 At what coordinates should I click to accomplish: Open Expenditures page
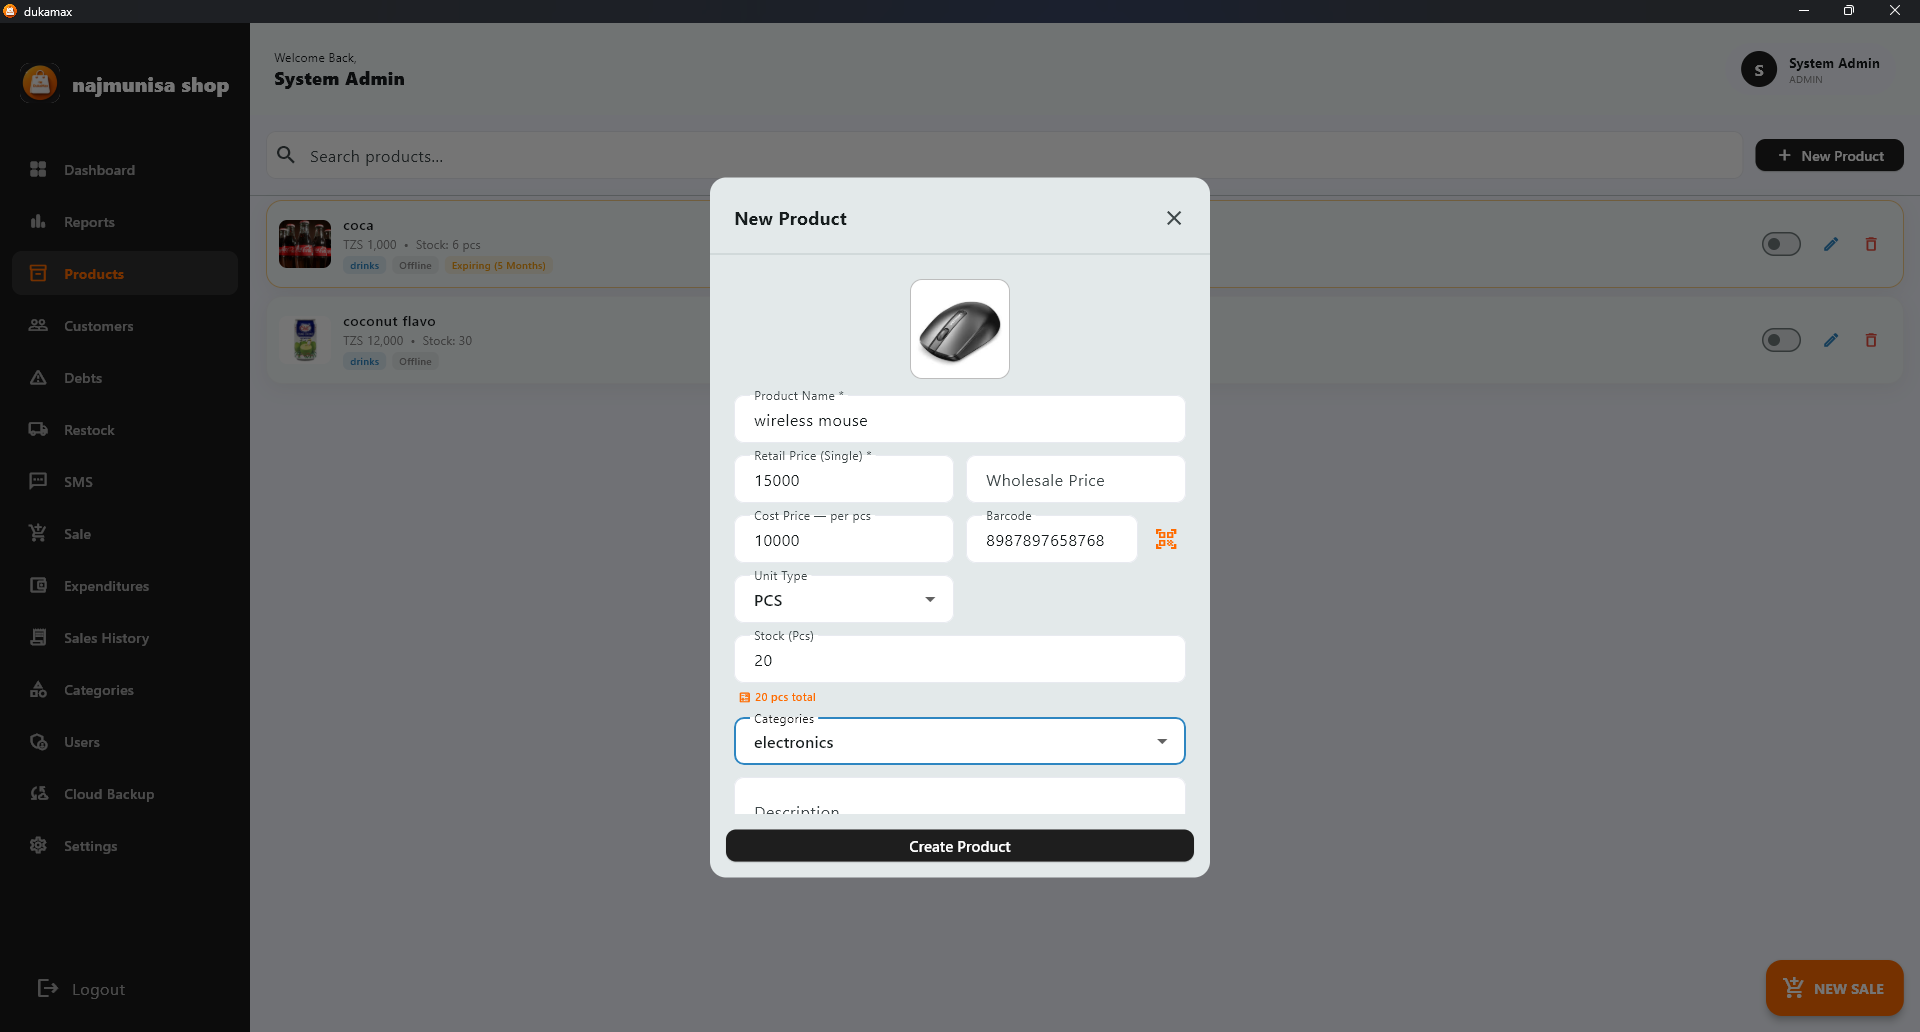click(x=125, y=586)
